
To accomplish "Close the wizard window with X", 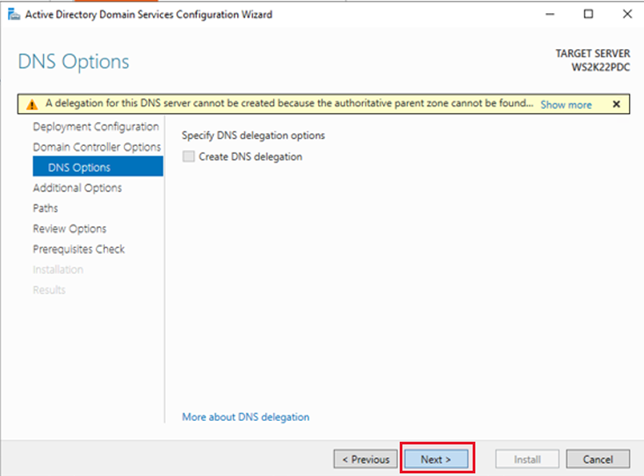I will 627,14.
